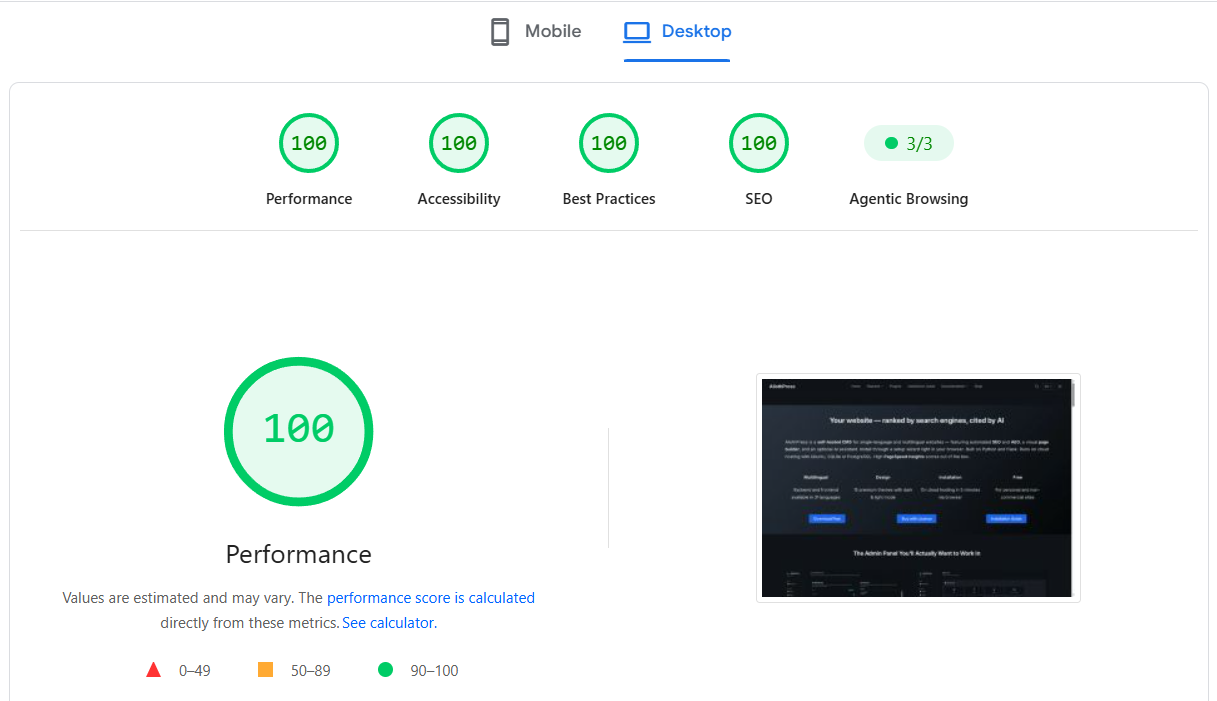
Task: Click the Accessibility label
Action: [x=459, y=199]
